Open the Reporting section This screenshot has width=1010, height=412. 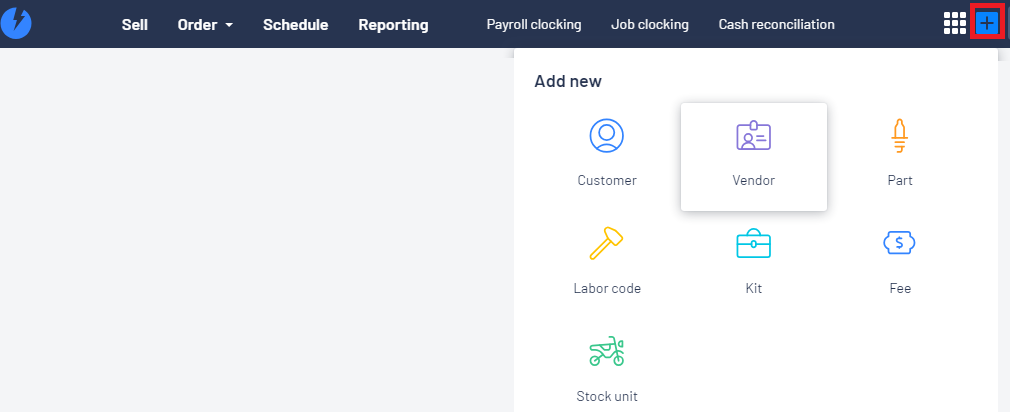[394, 24]
